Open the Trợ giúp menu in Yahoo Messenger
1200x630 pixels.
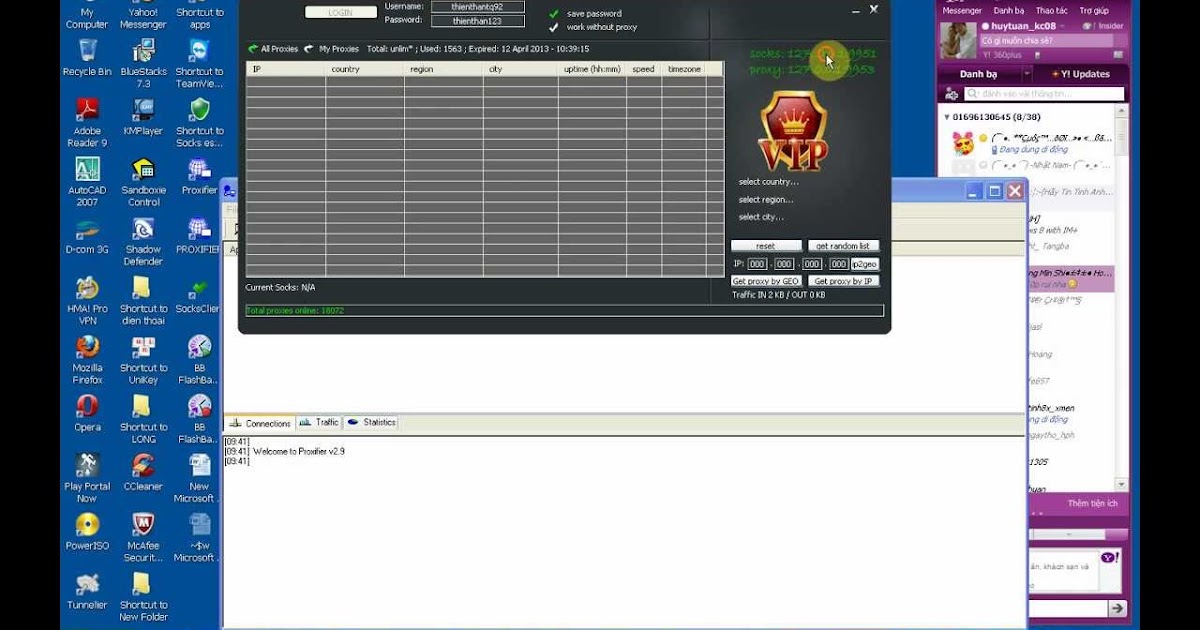click(x=1094, y=10)
